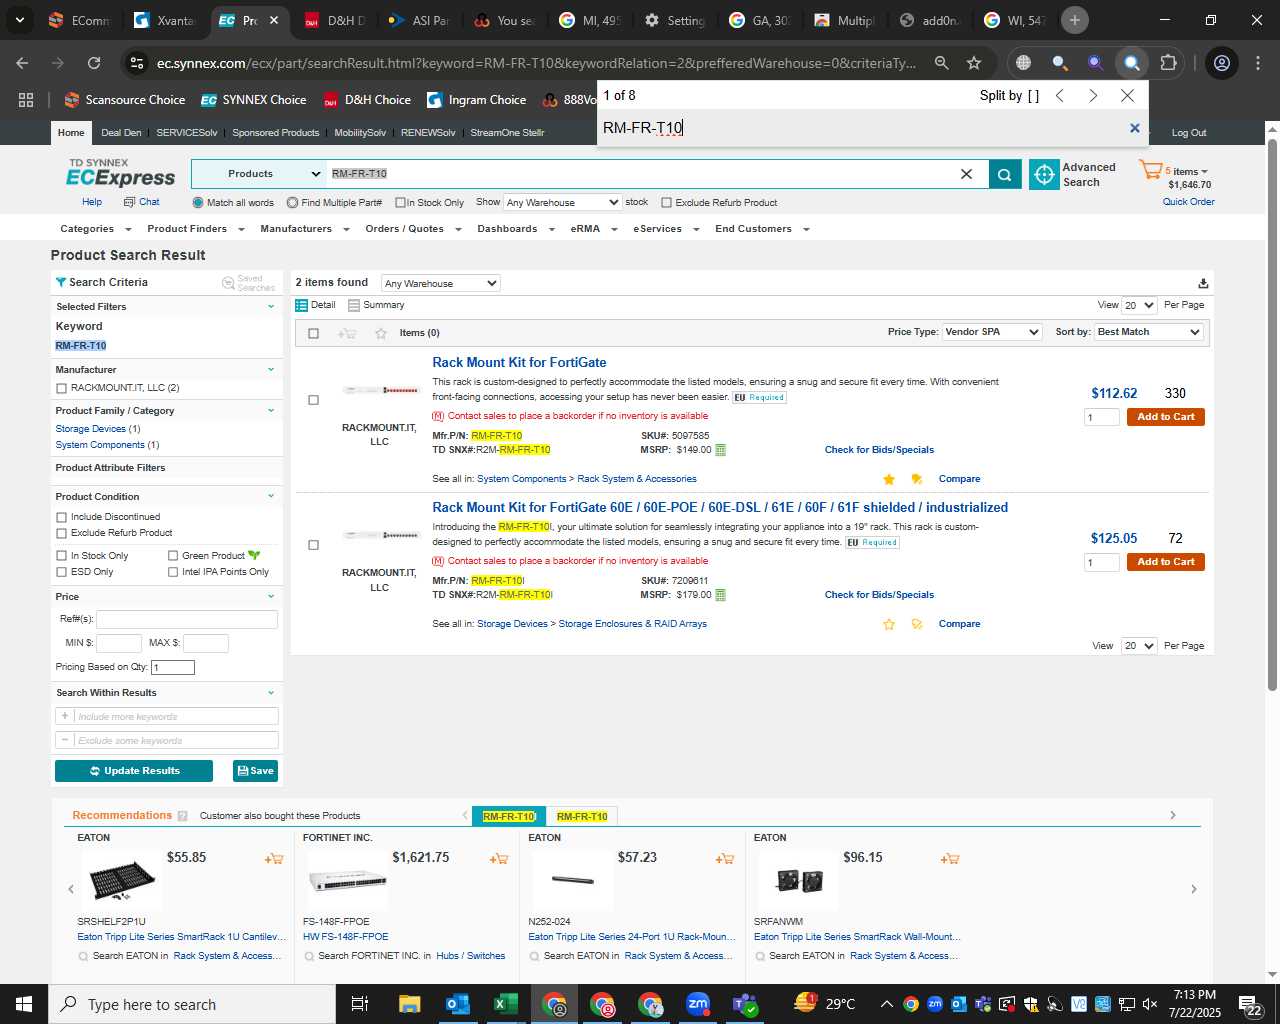Open MSRP $179.00 price sheet icon
Screen dimensions: 1280x1024
(720, 595)
